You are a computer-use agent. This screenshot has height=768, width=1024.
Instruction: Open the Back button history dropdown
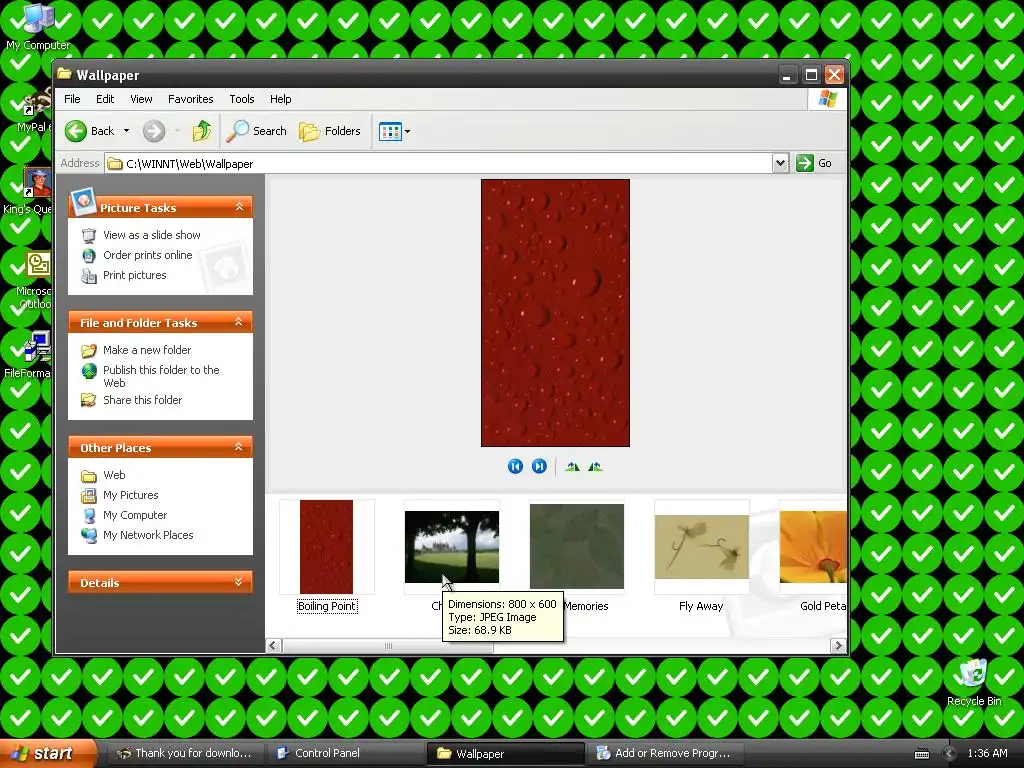[x=127, y=131]
